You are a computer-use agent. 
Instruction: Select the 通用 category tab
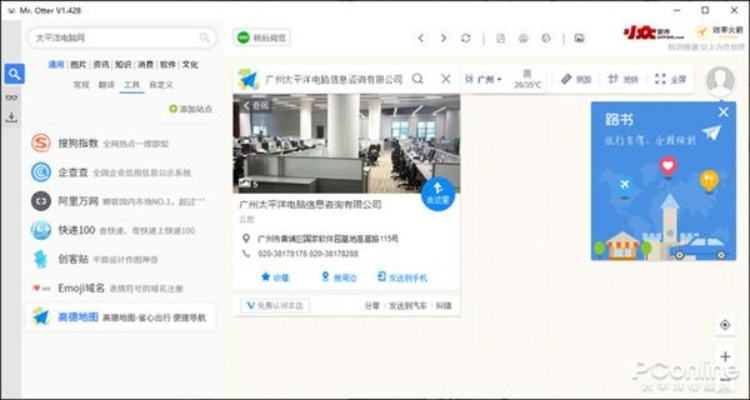(x=56, y=64)
